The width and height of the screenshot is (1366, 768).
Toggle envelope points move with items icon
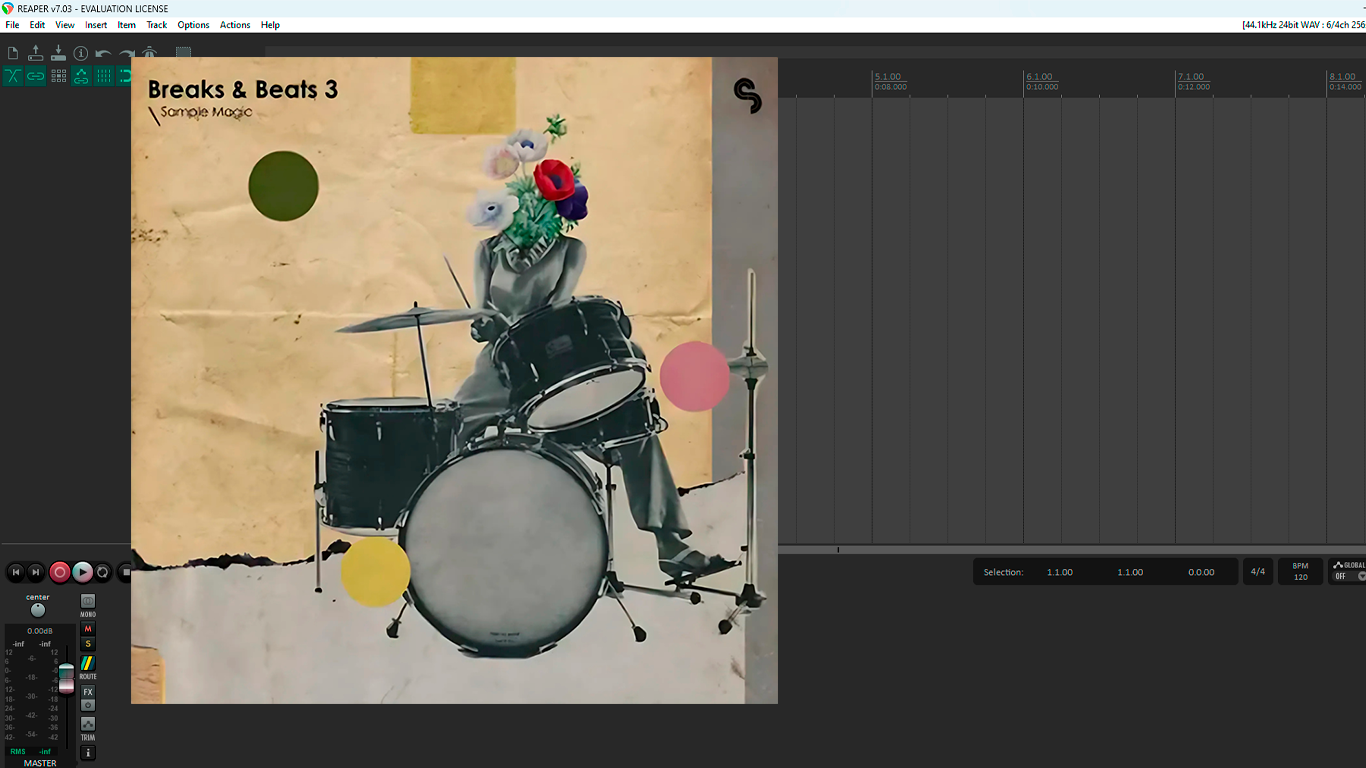coord(81,76)
